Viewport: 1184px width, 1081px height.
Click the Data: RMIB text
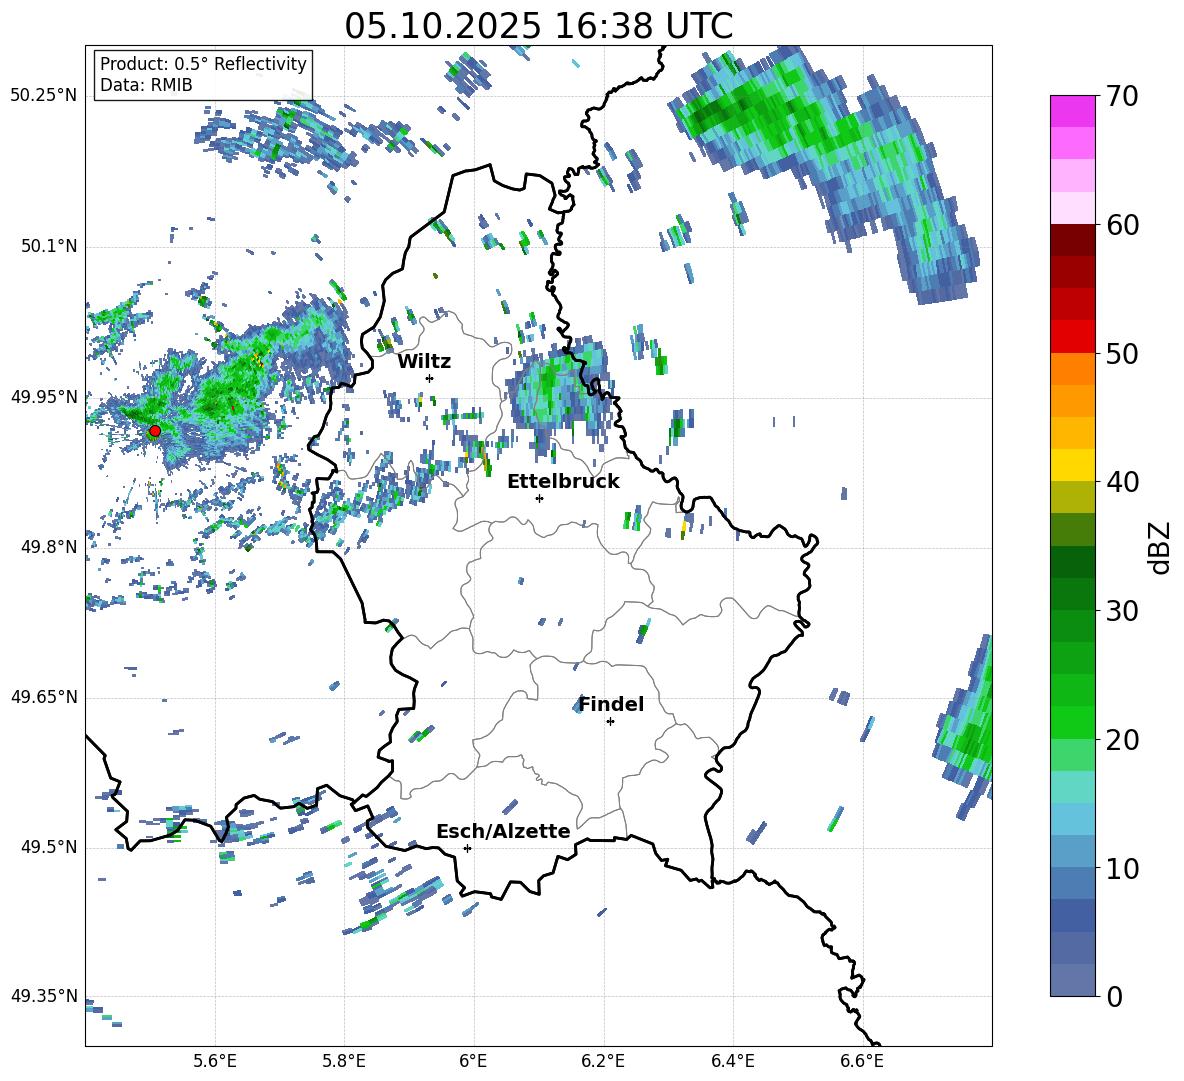146,85
